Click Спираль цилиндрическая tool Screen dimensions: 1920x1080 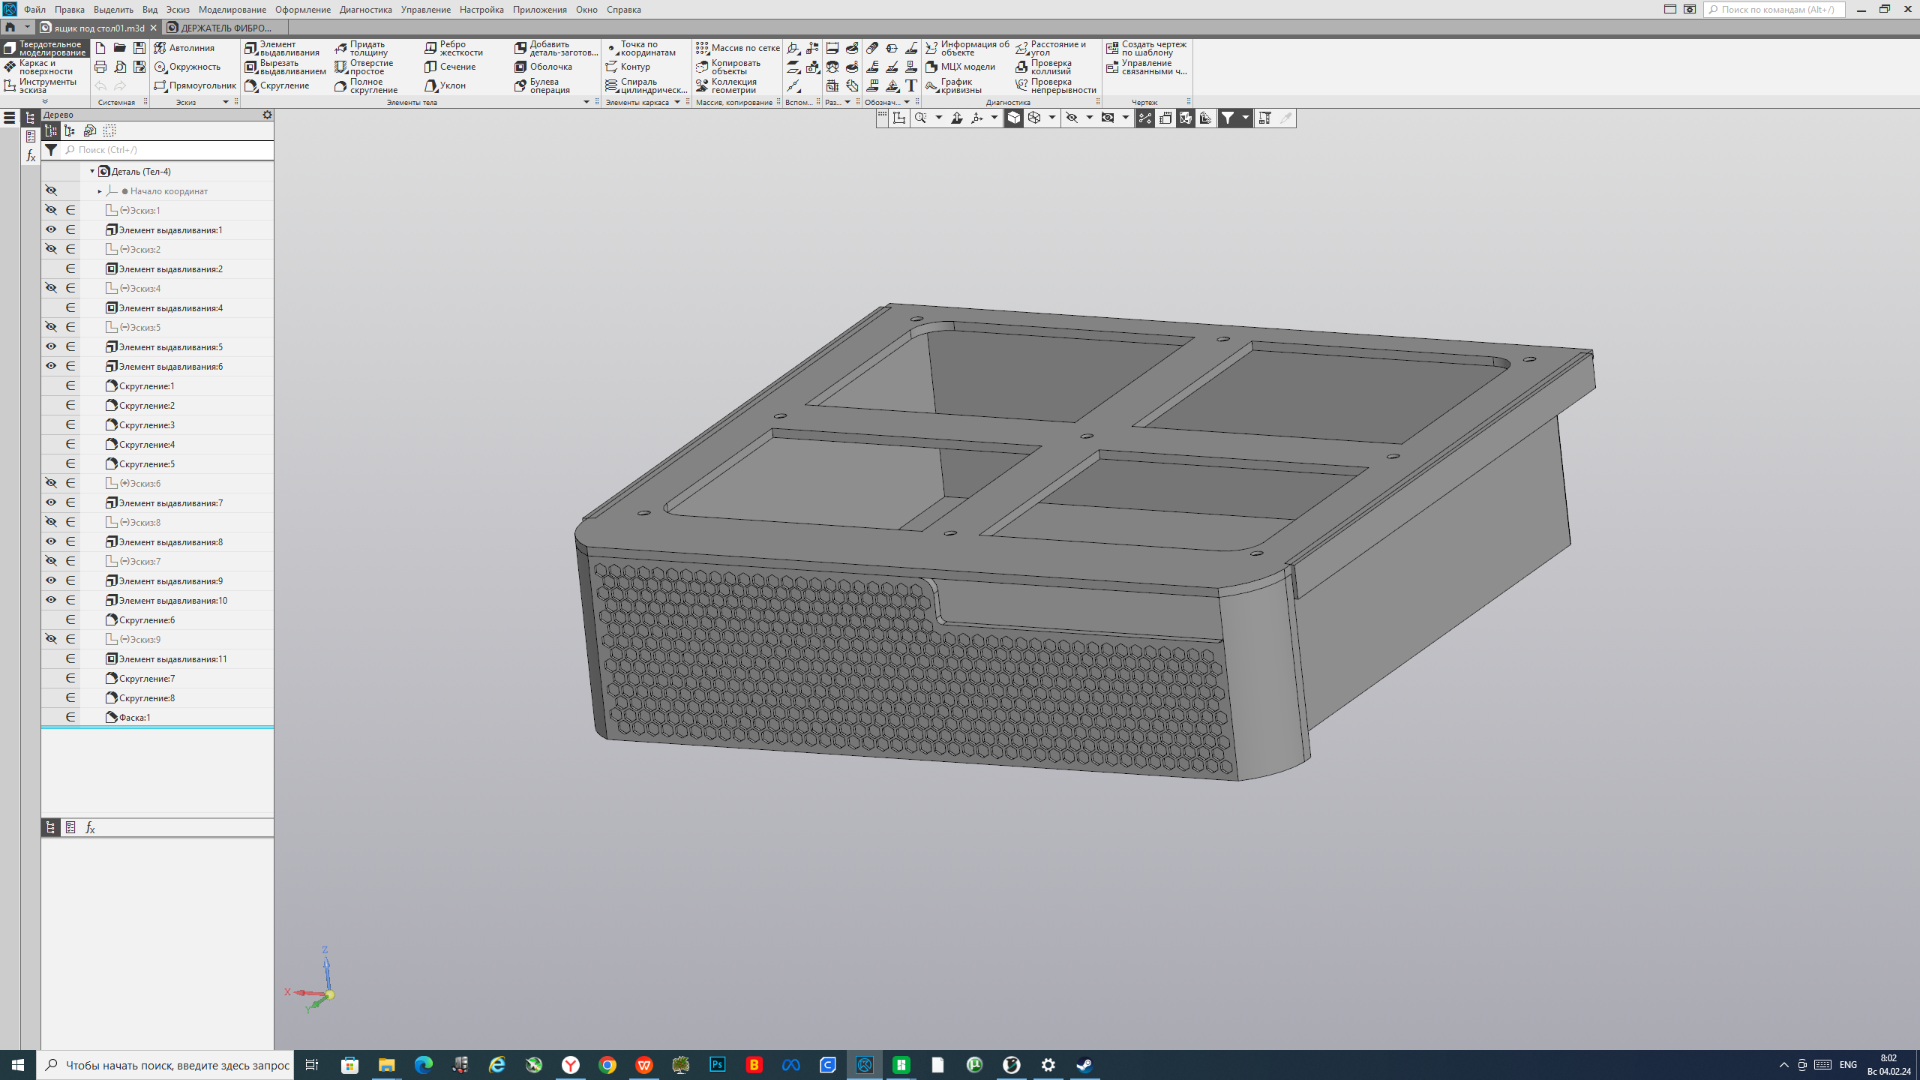(x=645, y=86)
